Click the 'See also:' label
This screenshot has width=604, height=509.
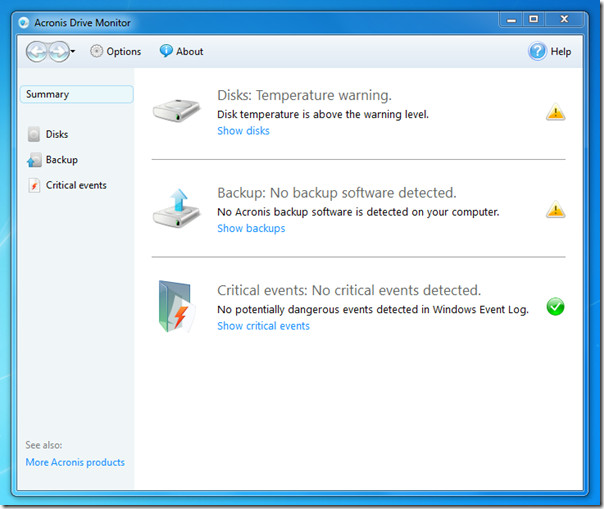click(44, 445)
